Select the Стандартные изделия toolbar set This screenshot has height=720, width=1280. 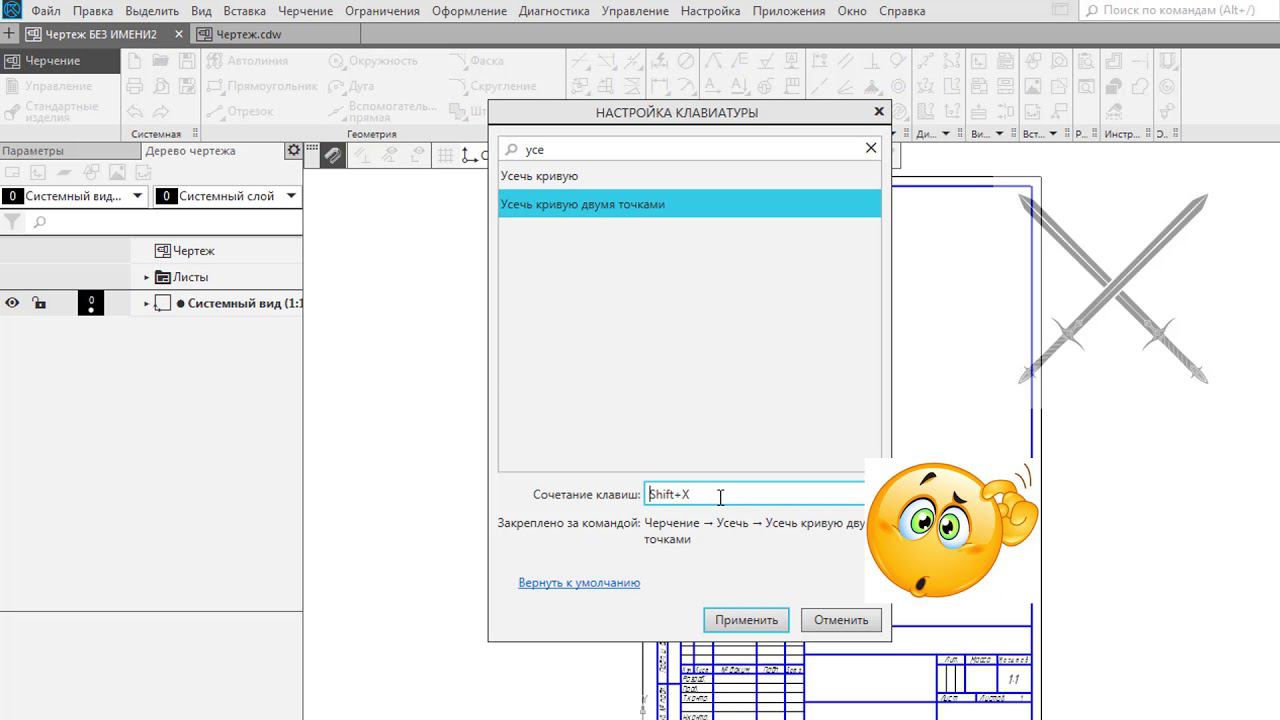tap(62, 111)
